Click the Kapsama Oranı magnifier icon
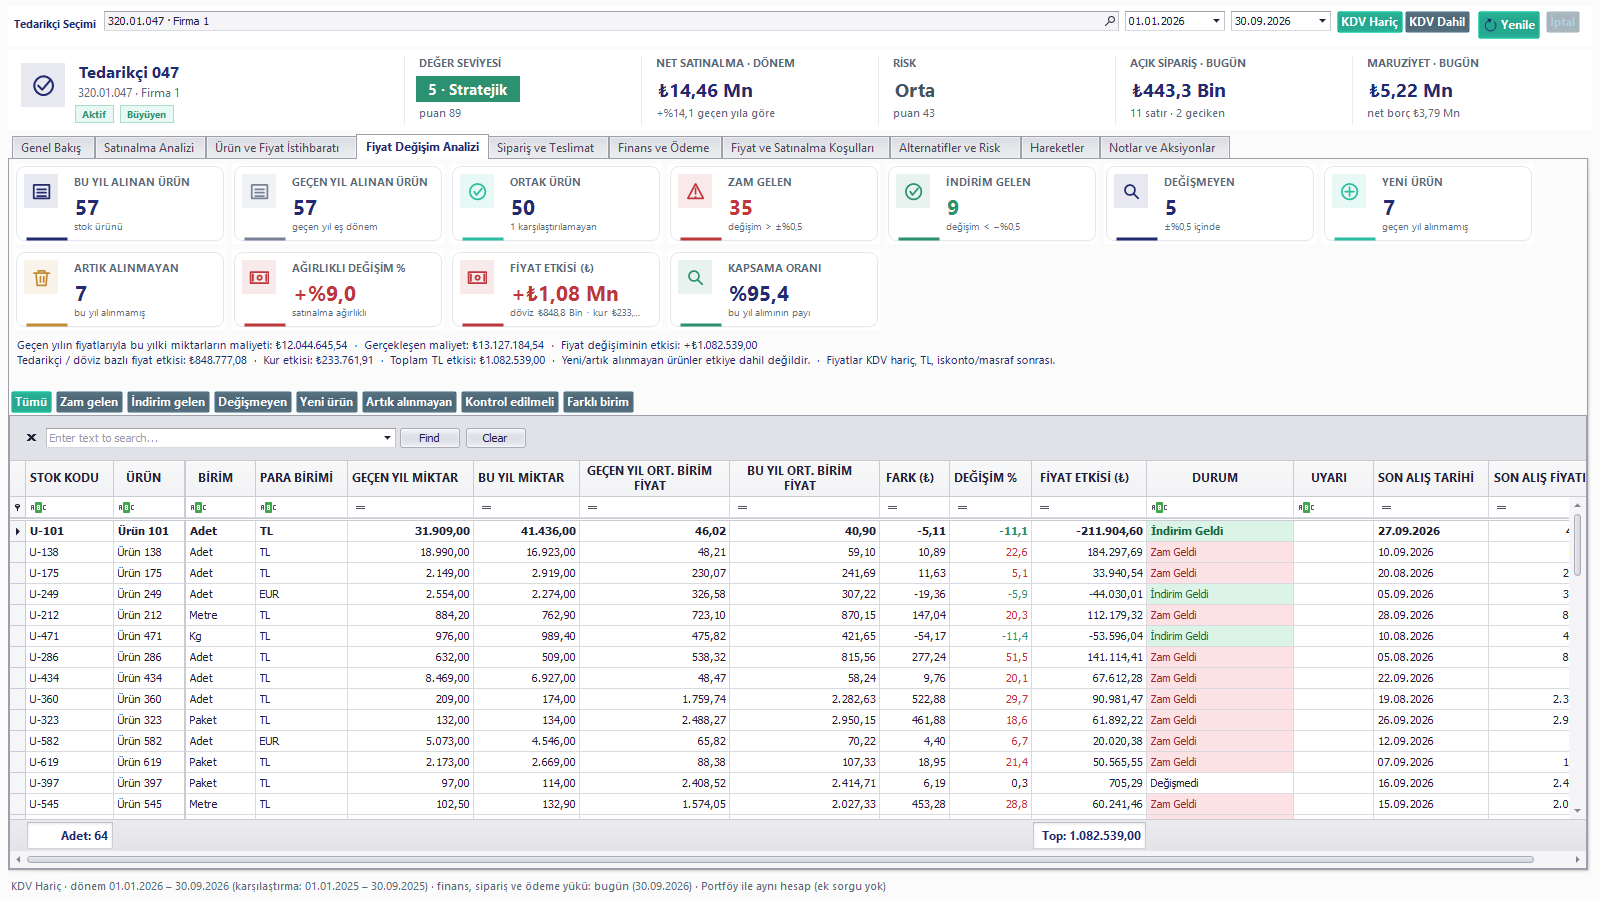This screenshot has height=900, width=1600. click(x=695, y=278)
